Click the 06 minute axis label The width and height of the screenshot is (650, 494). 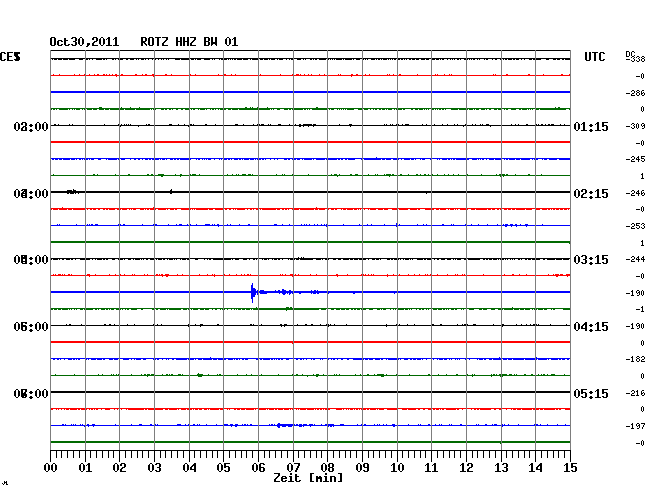coord(258,468)
